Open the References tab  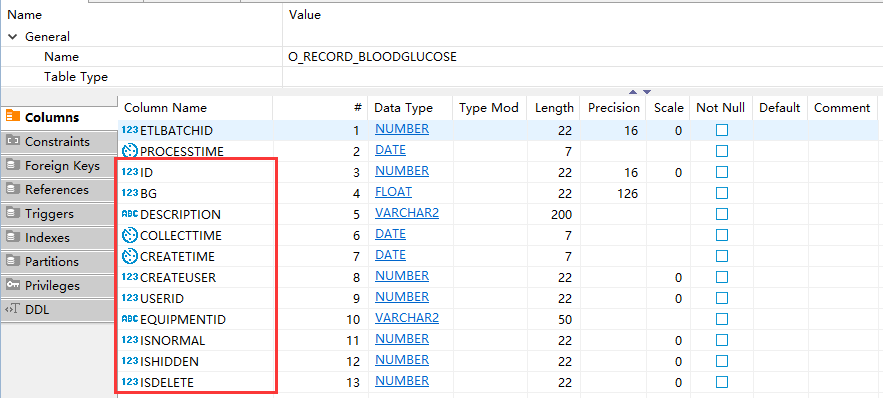58,190
